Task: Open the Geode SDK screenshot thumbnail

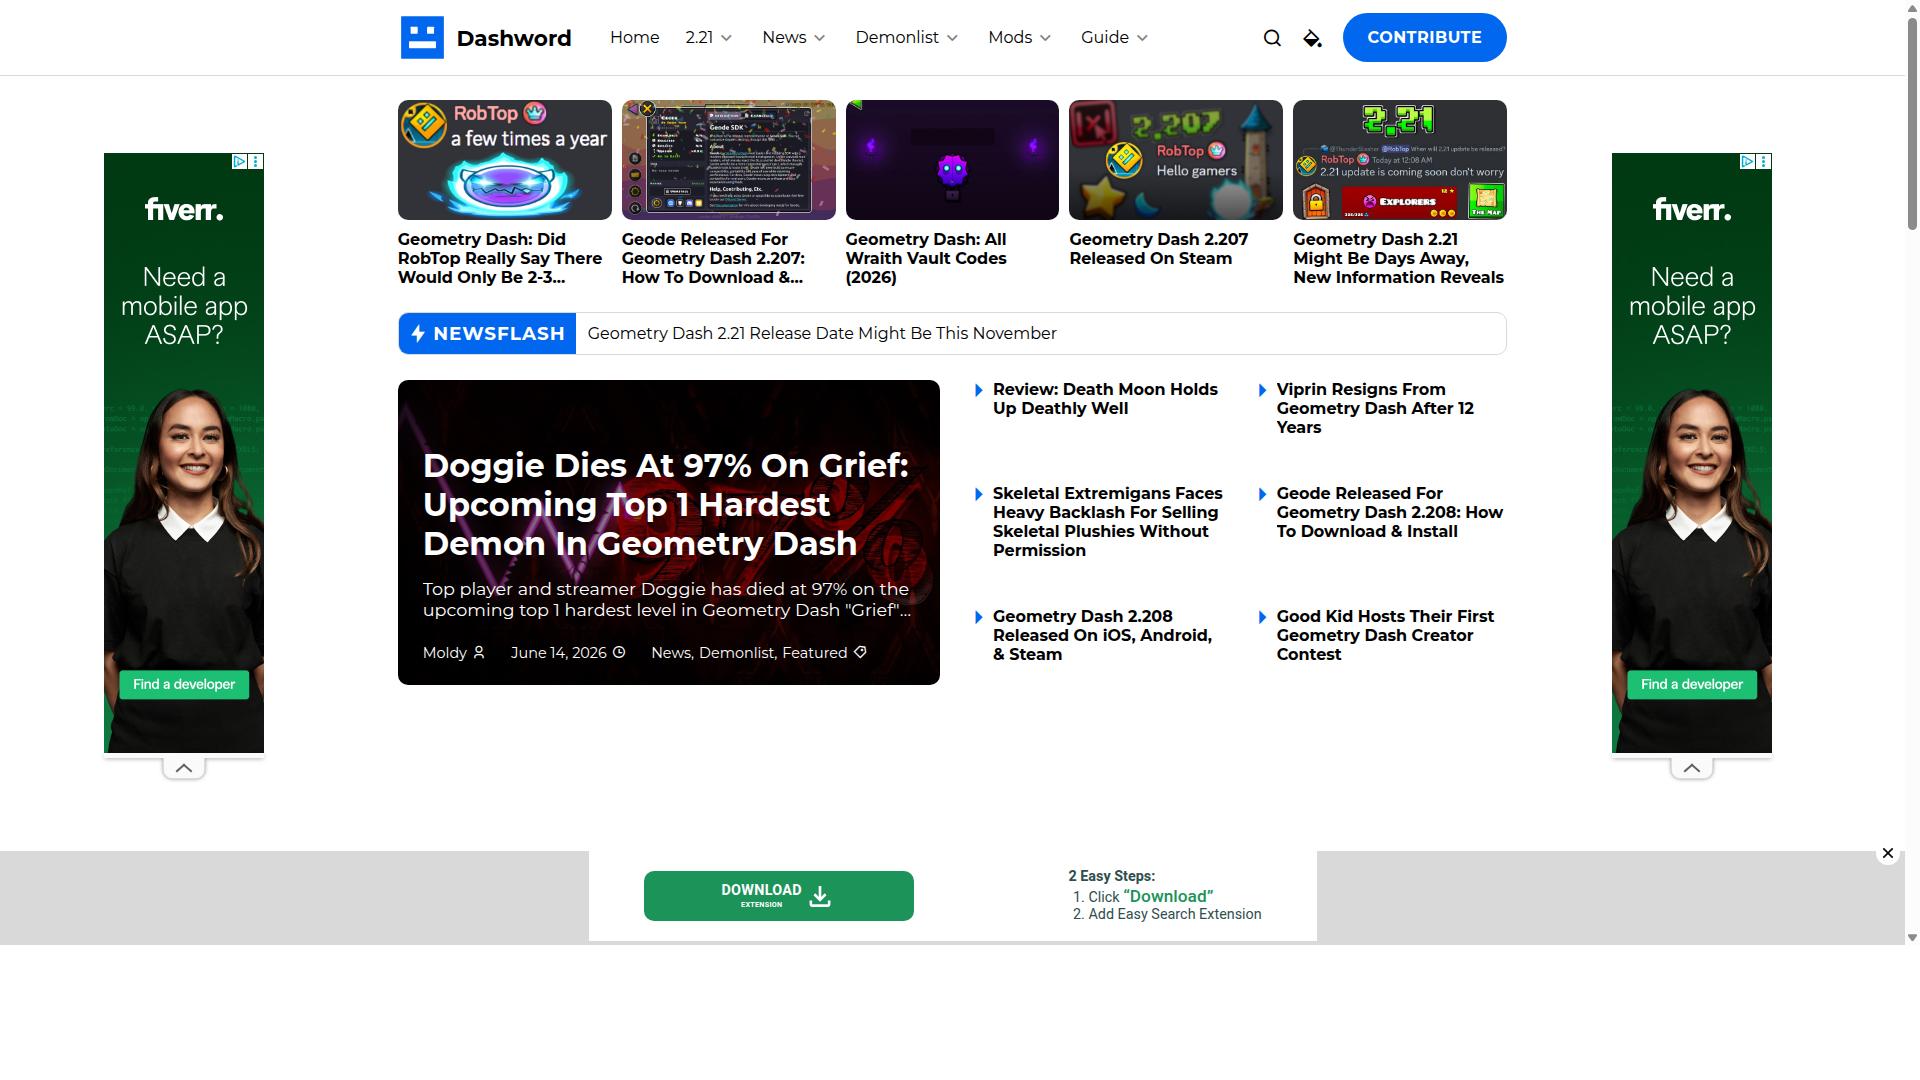Action: coord(728,160)
